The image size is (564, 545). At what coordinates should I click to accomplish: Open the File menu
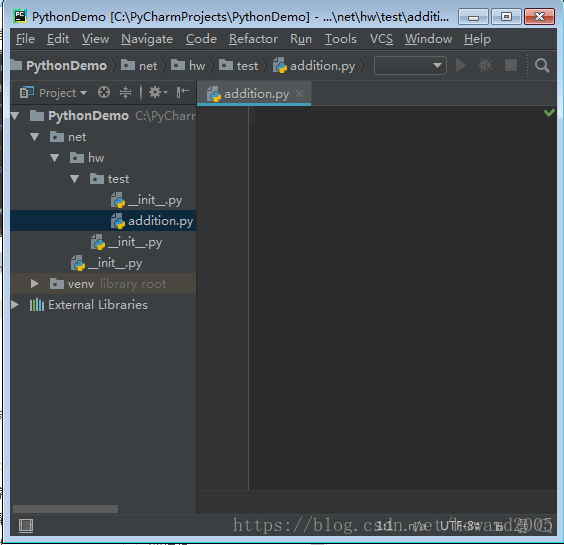point(25,39)
